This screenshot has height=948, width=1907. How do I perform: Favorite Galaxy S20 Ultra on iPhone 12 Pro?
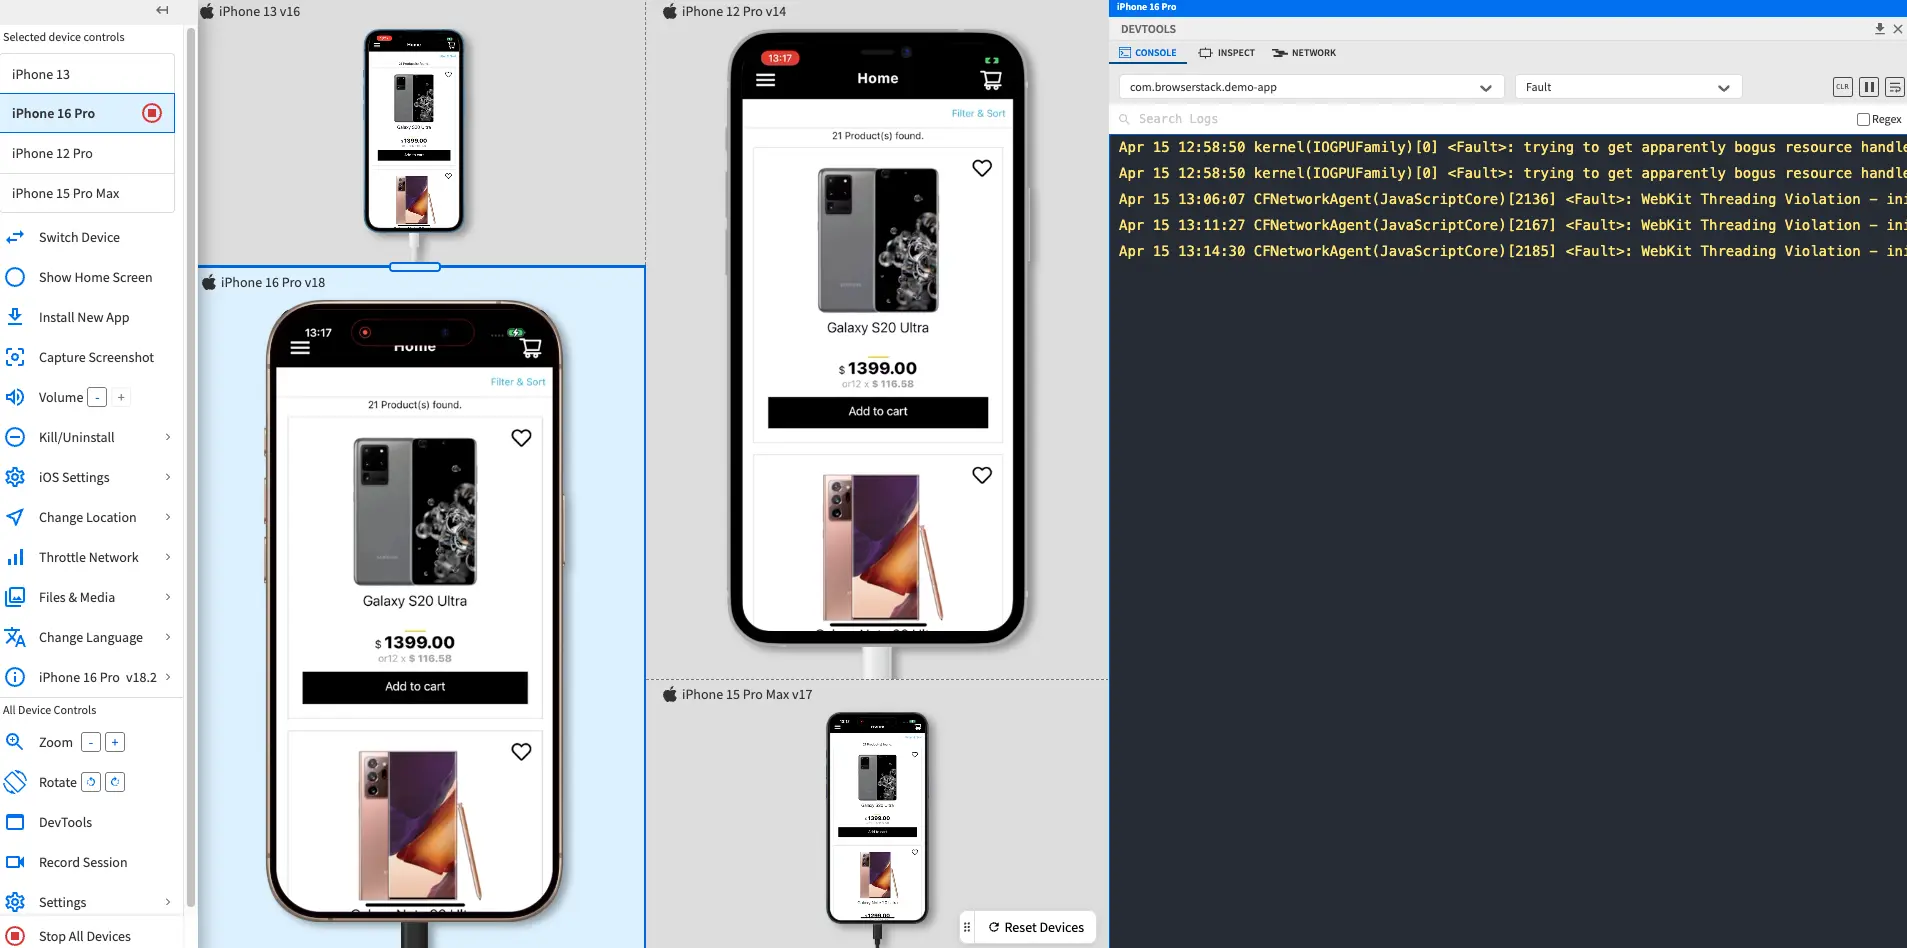[x=982, y=168]
